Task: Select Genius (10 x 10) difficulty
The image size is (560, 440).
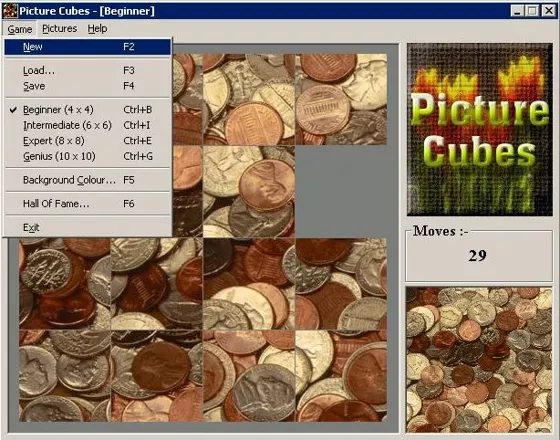Action: (88, 156)
